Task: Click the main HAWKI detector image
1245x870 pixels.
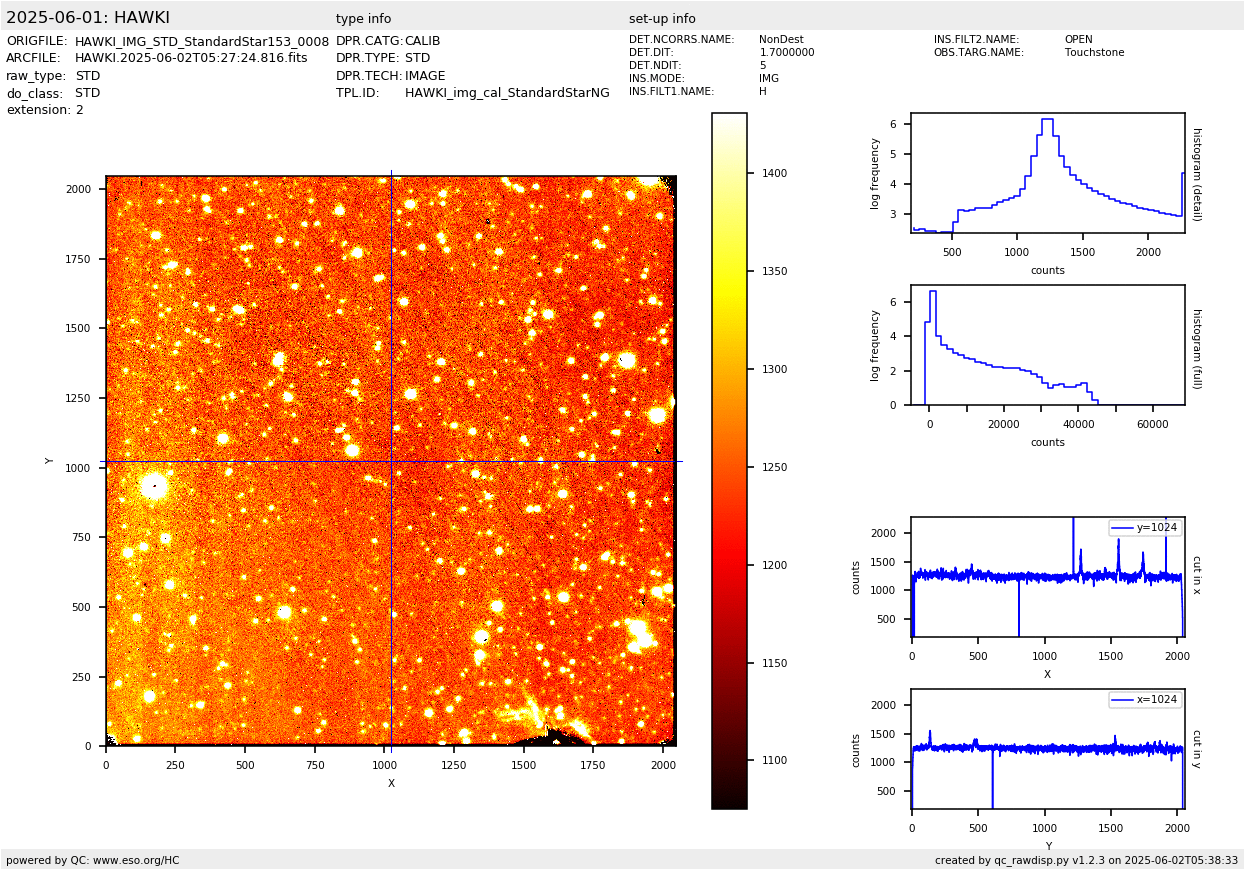Action: 390,460
